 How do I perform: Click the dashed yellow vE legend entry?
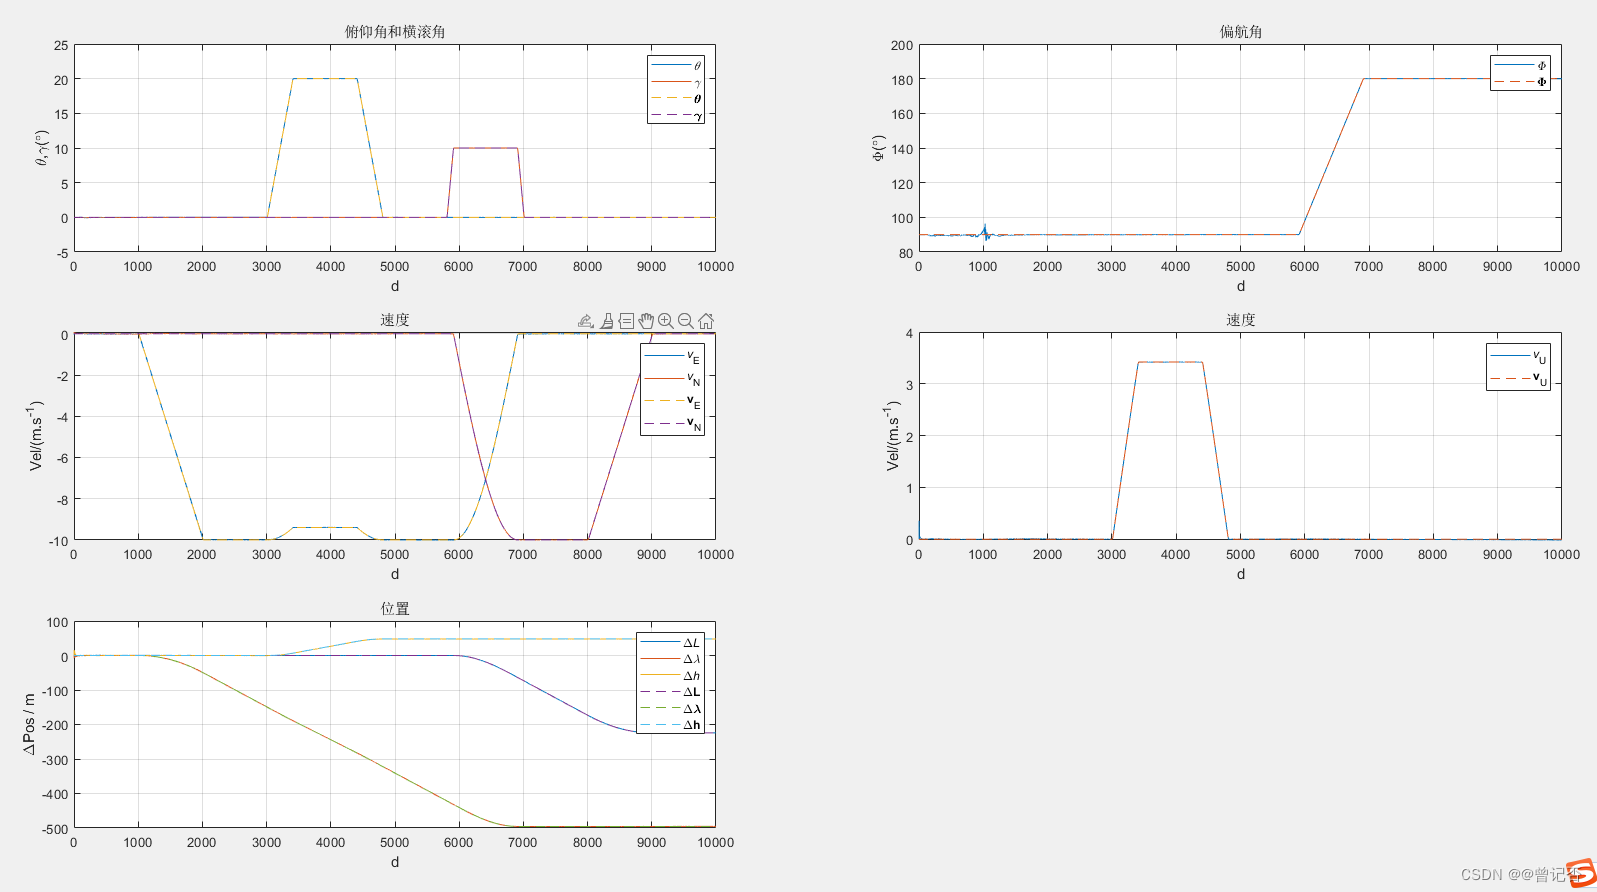pyautogui.click(x=672, y=401)
